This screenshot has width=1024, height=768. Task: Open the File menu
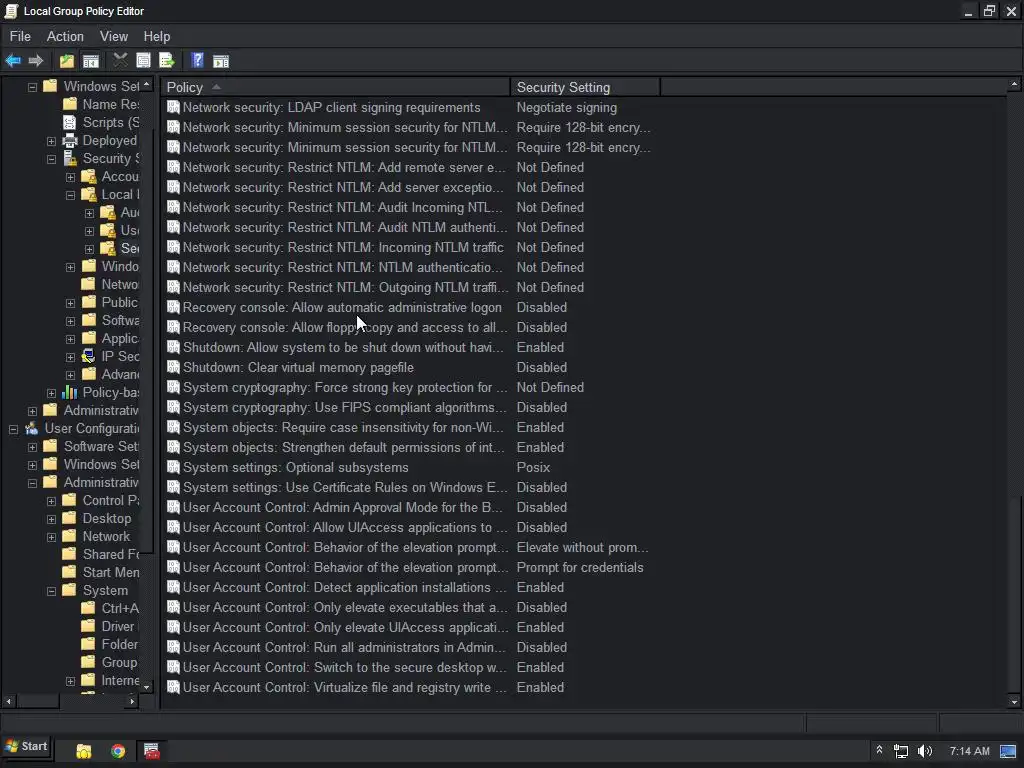[20, 37]
